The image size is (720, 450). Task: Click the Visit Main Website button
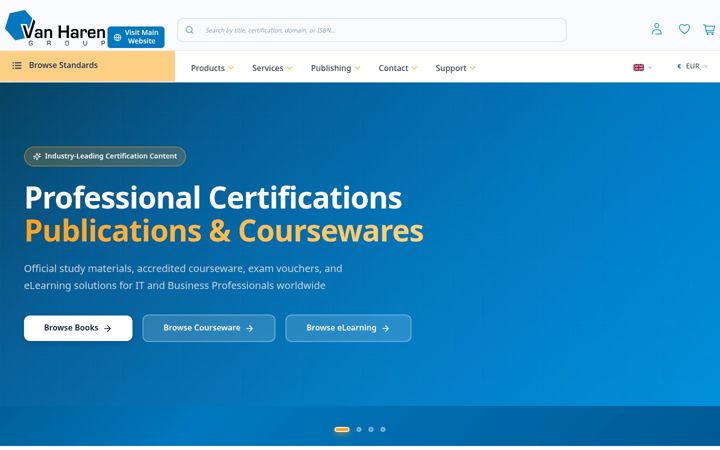tap(136, 37)
